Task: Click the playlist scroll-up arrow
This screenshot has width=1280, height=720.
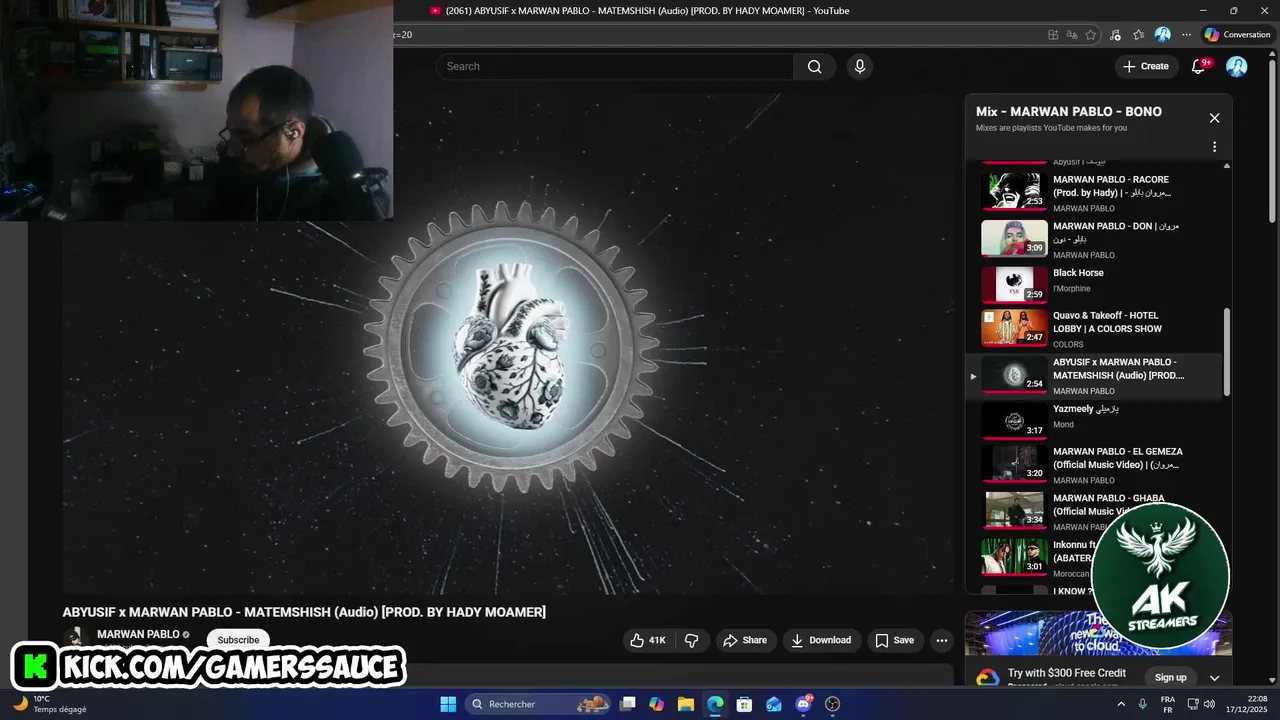Action: tap(1227, 165)
